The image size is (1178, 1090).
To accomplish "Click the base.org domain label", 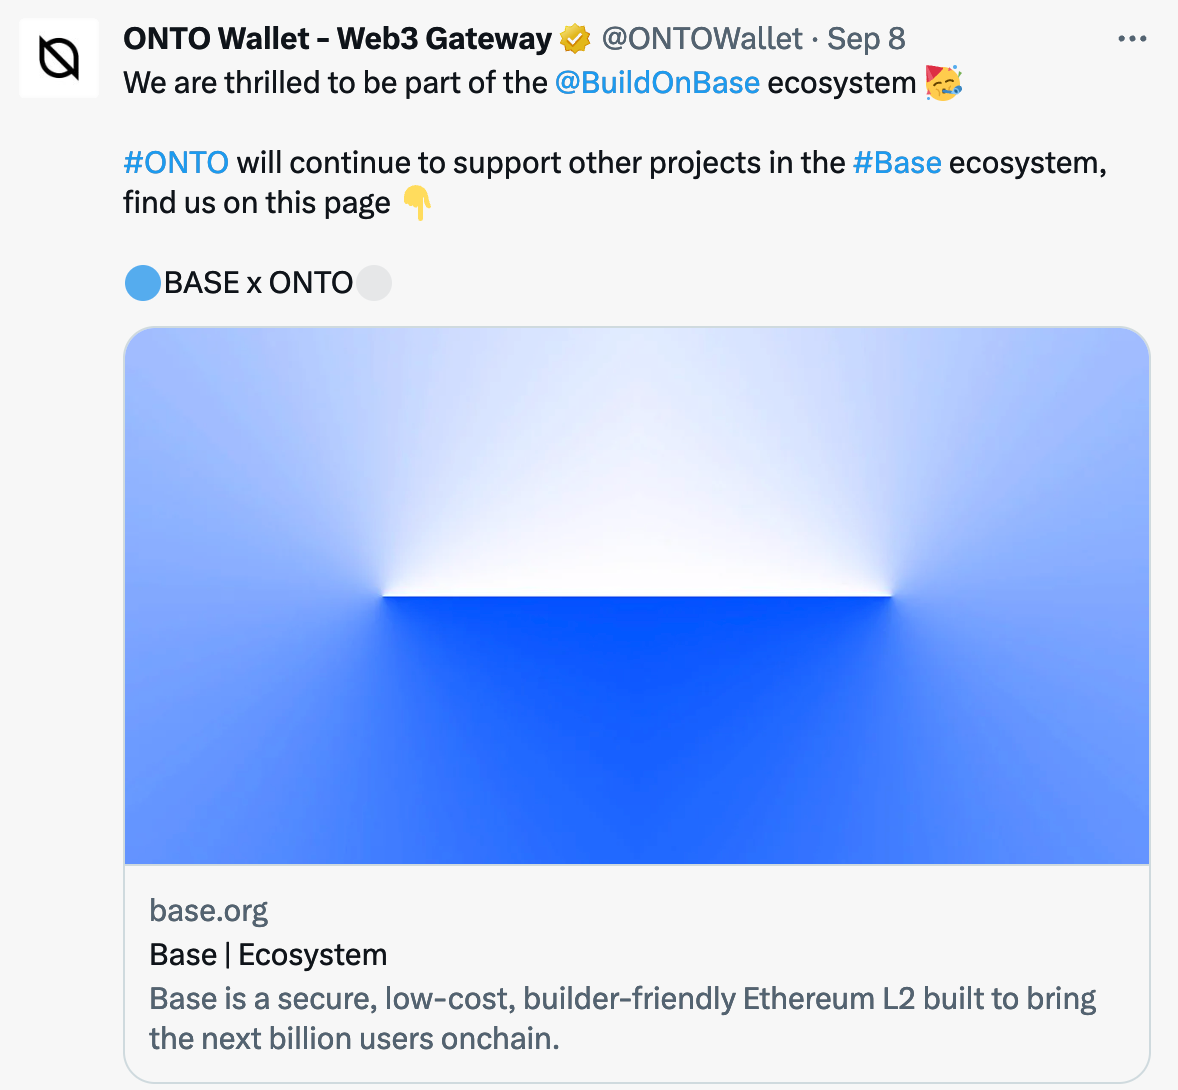I will point(209,911).
